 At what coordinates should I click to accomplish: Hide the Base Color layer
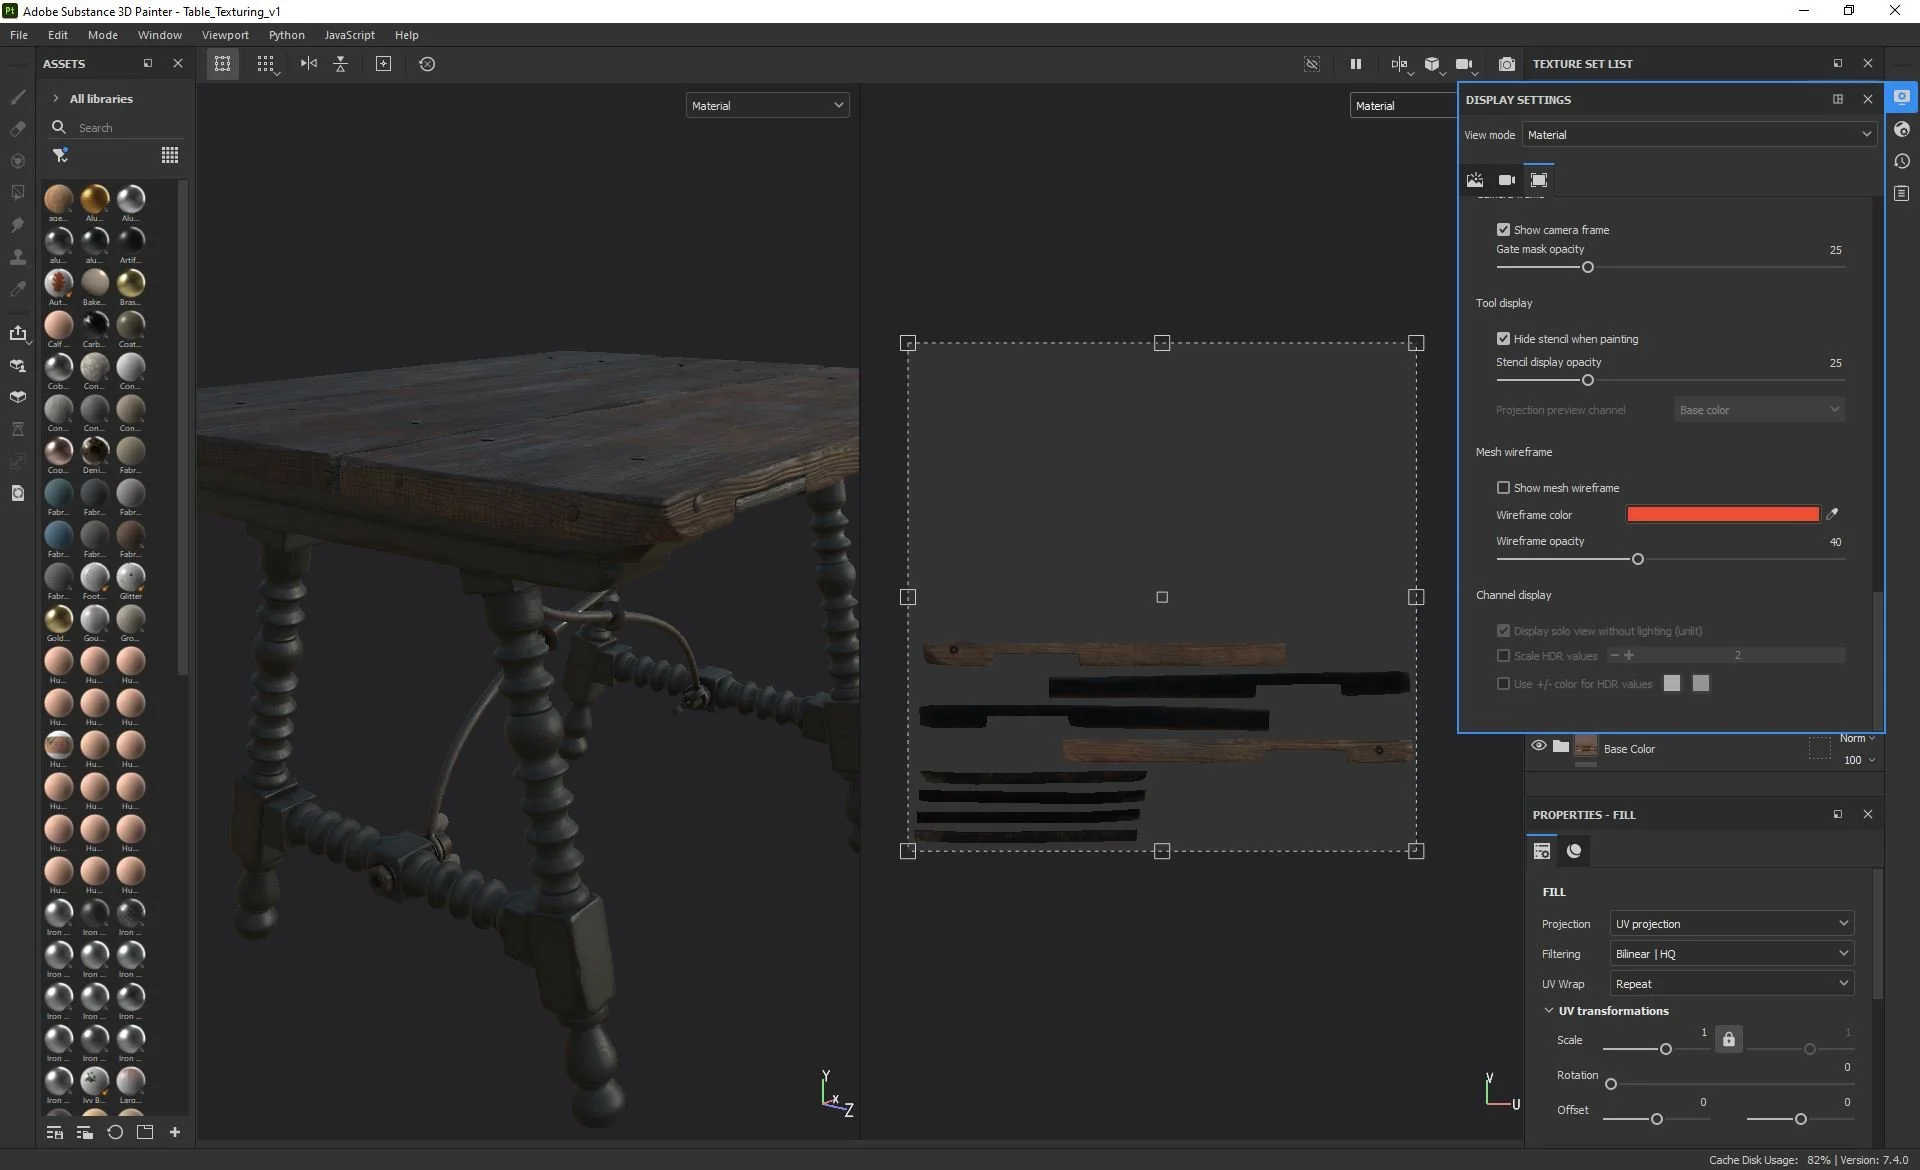(1538, 746)
